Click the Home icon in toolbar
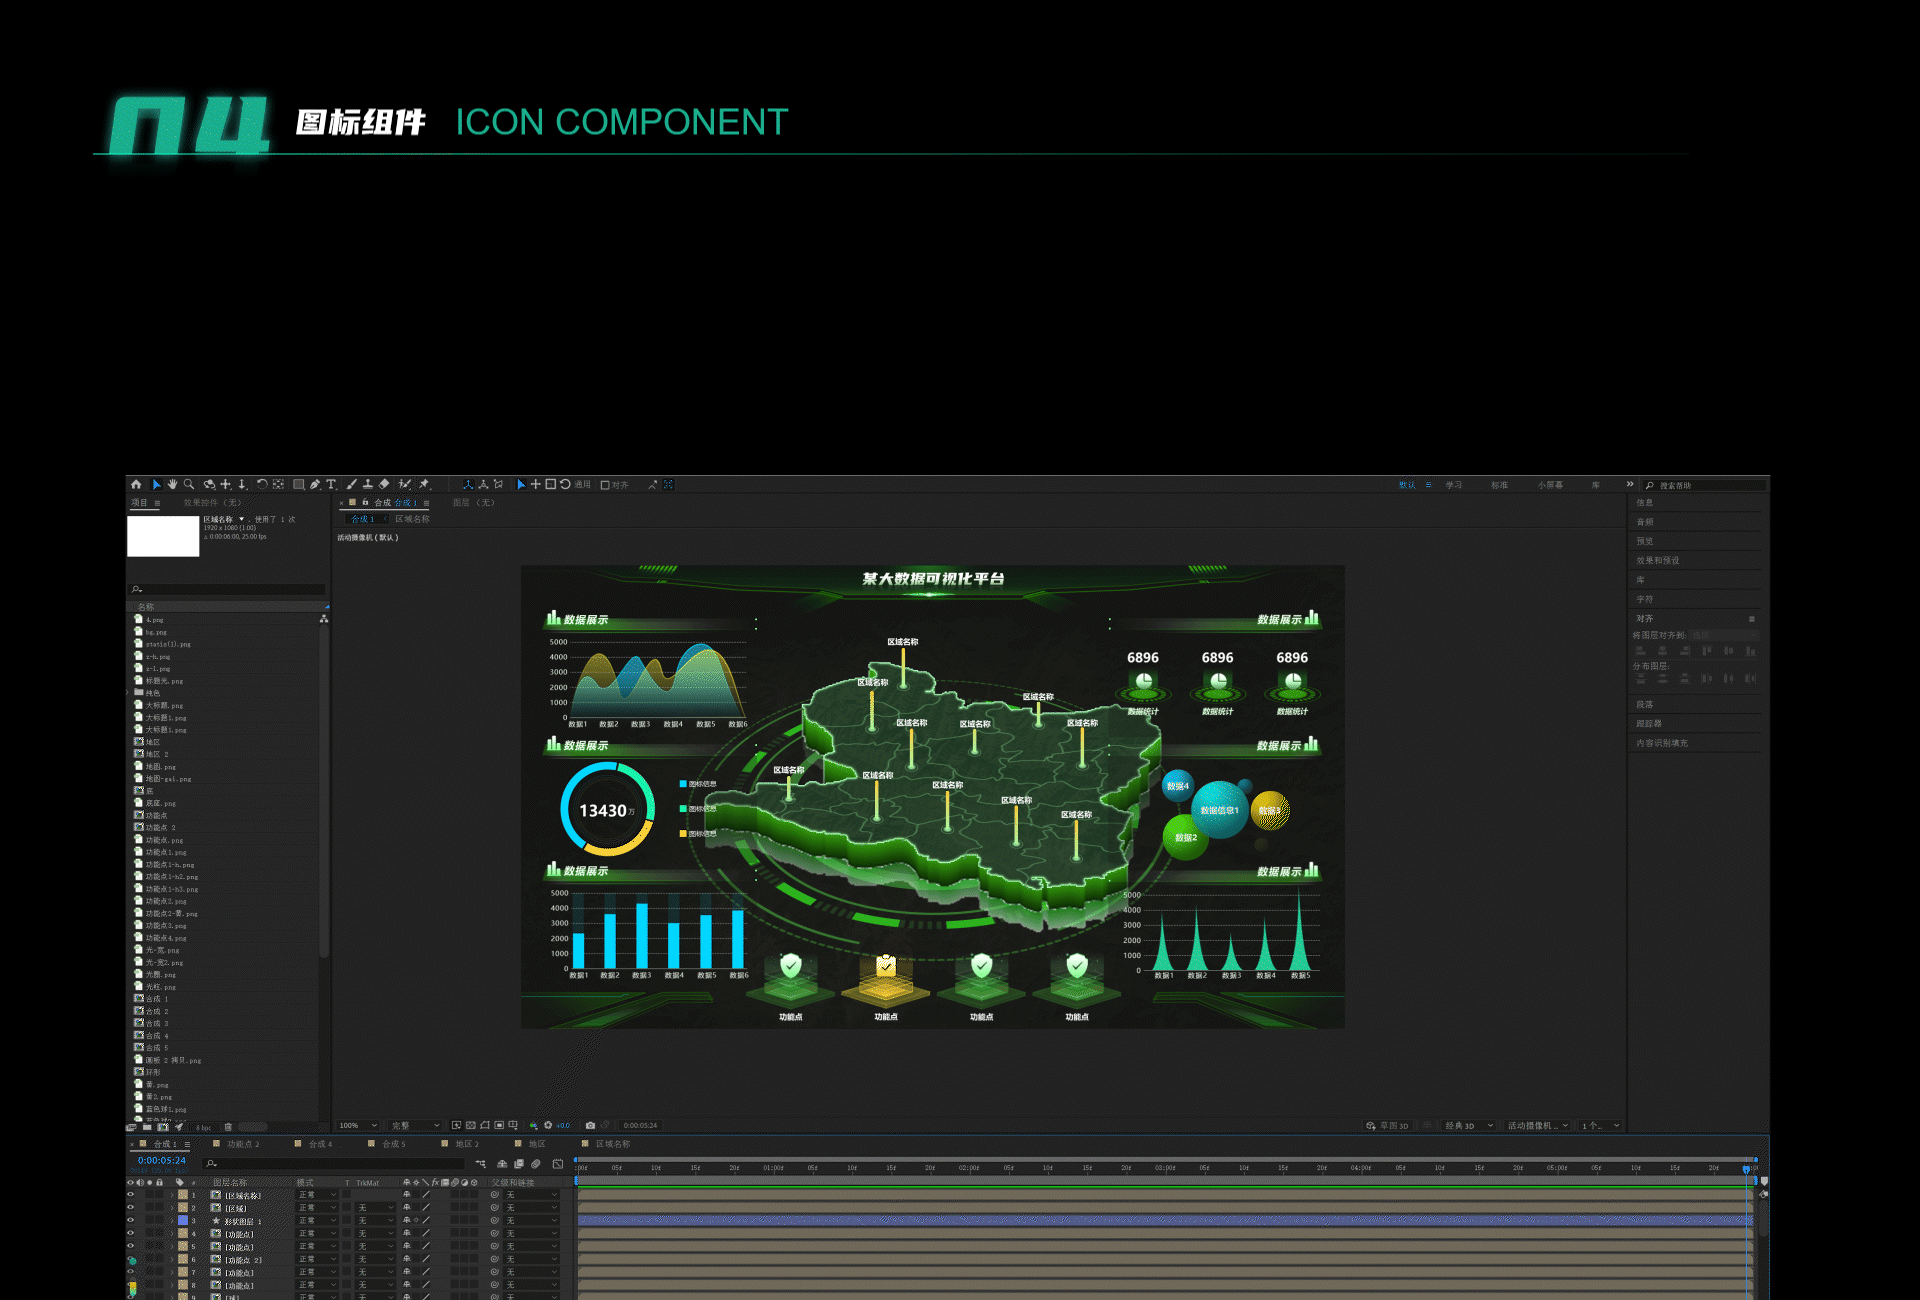The height and width of the screenshot is (1300, 1920). pos(136,484)
